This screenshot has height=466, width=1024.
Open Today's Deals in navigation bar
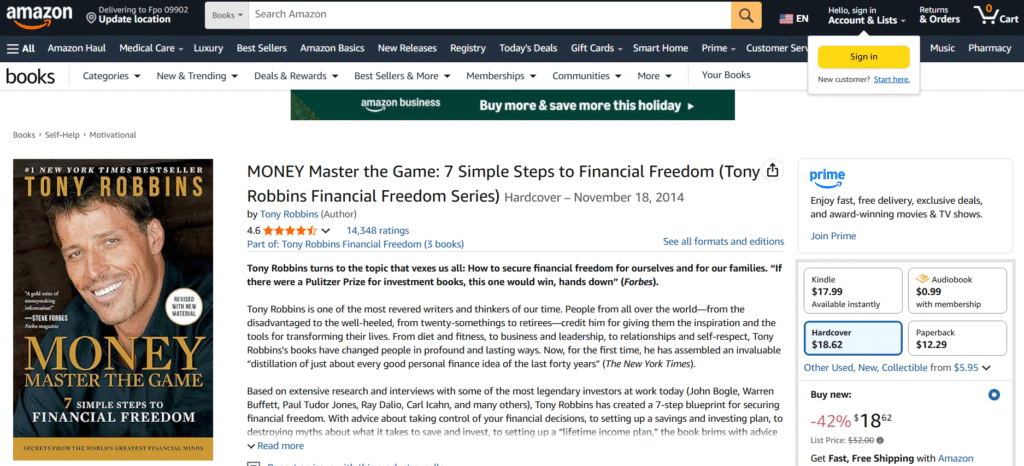click(x=528, y=48)
